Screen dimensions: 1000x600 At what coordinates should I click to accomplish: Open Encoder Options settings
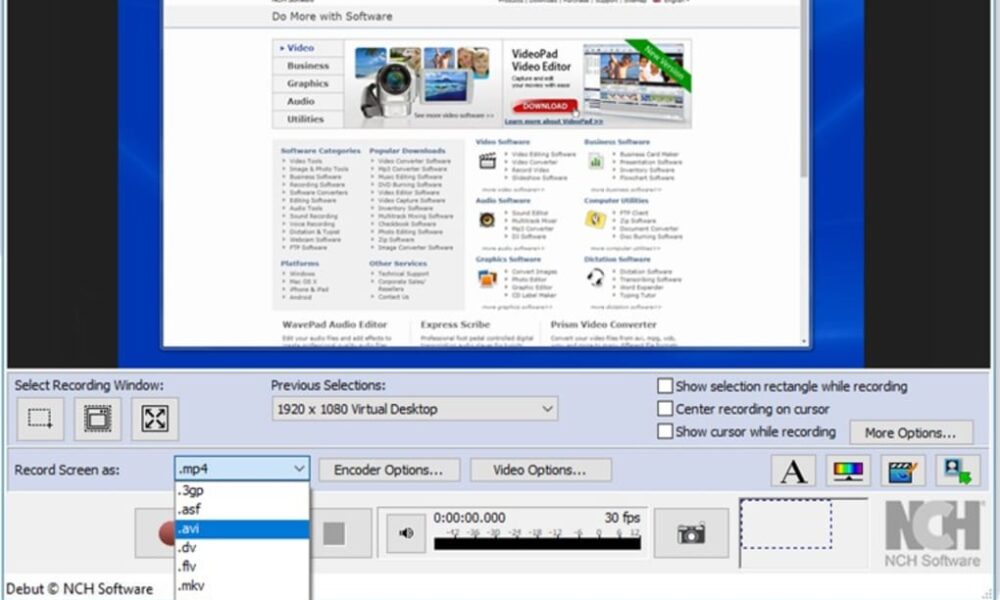[x=388, y=469]
